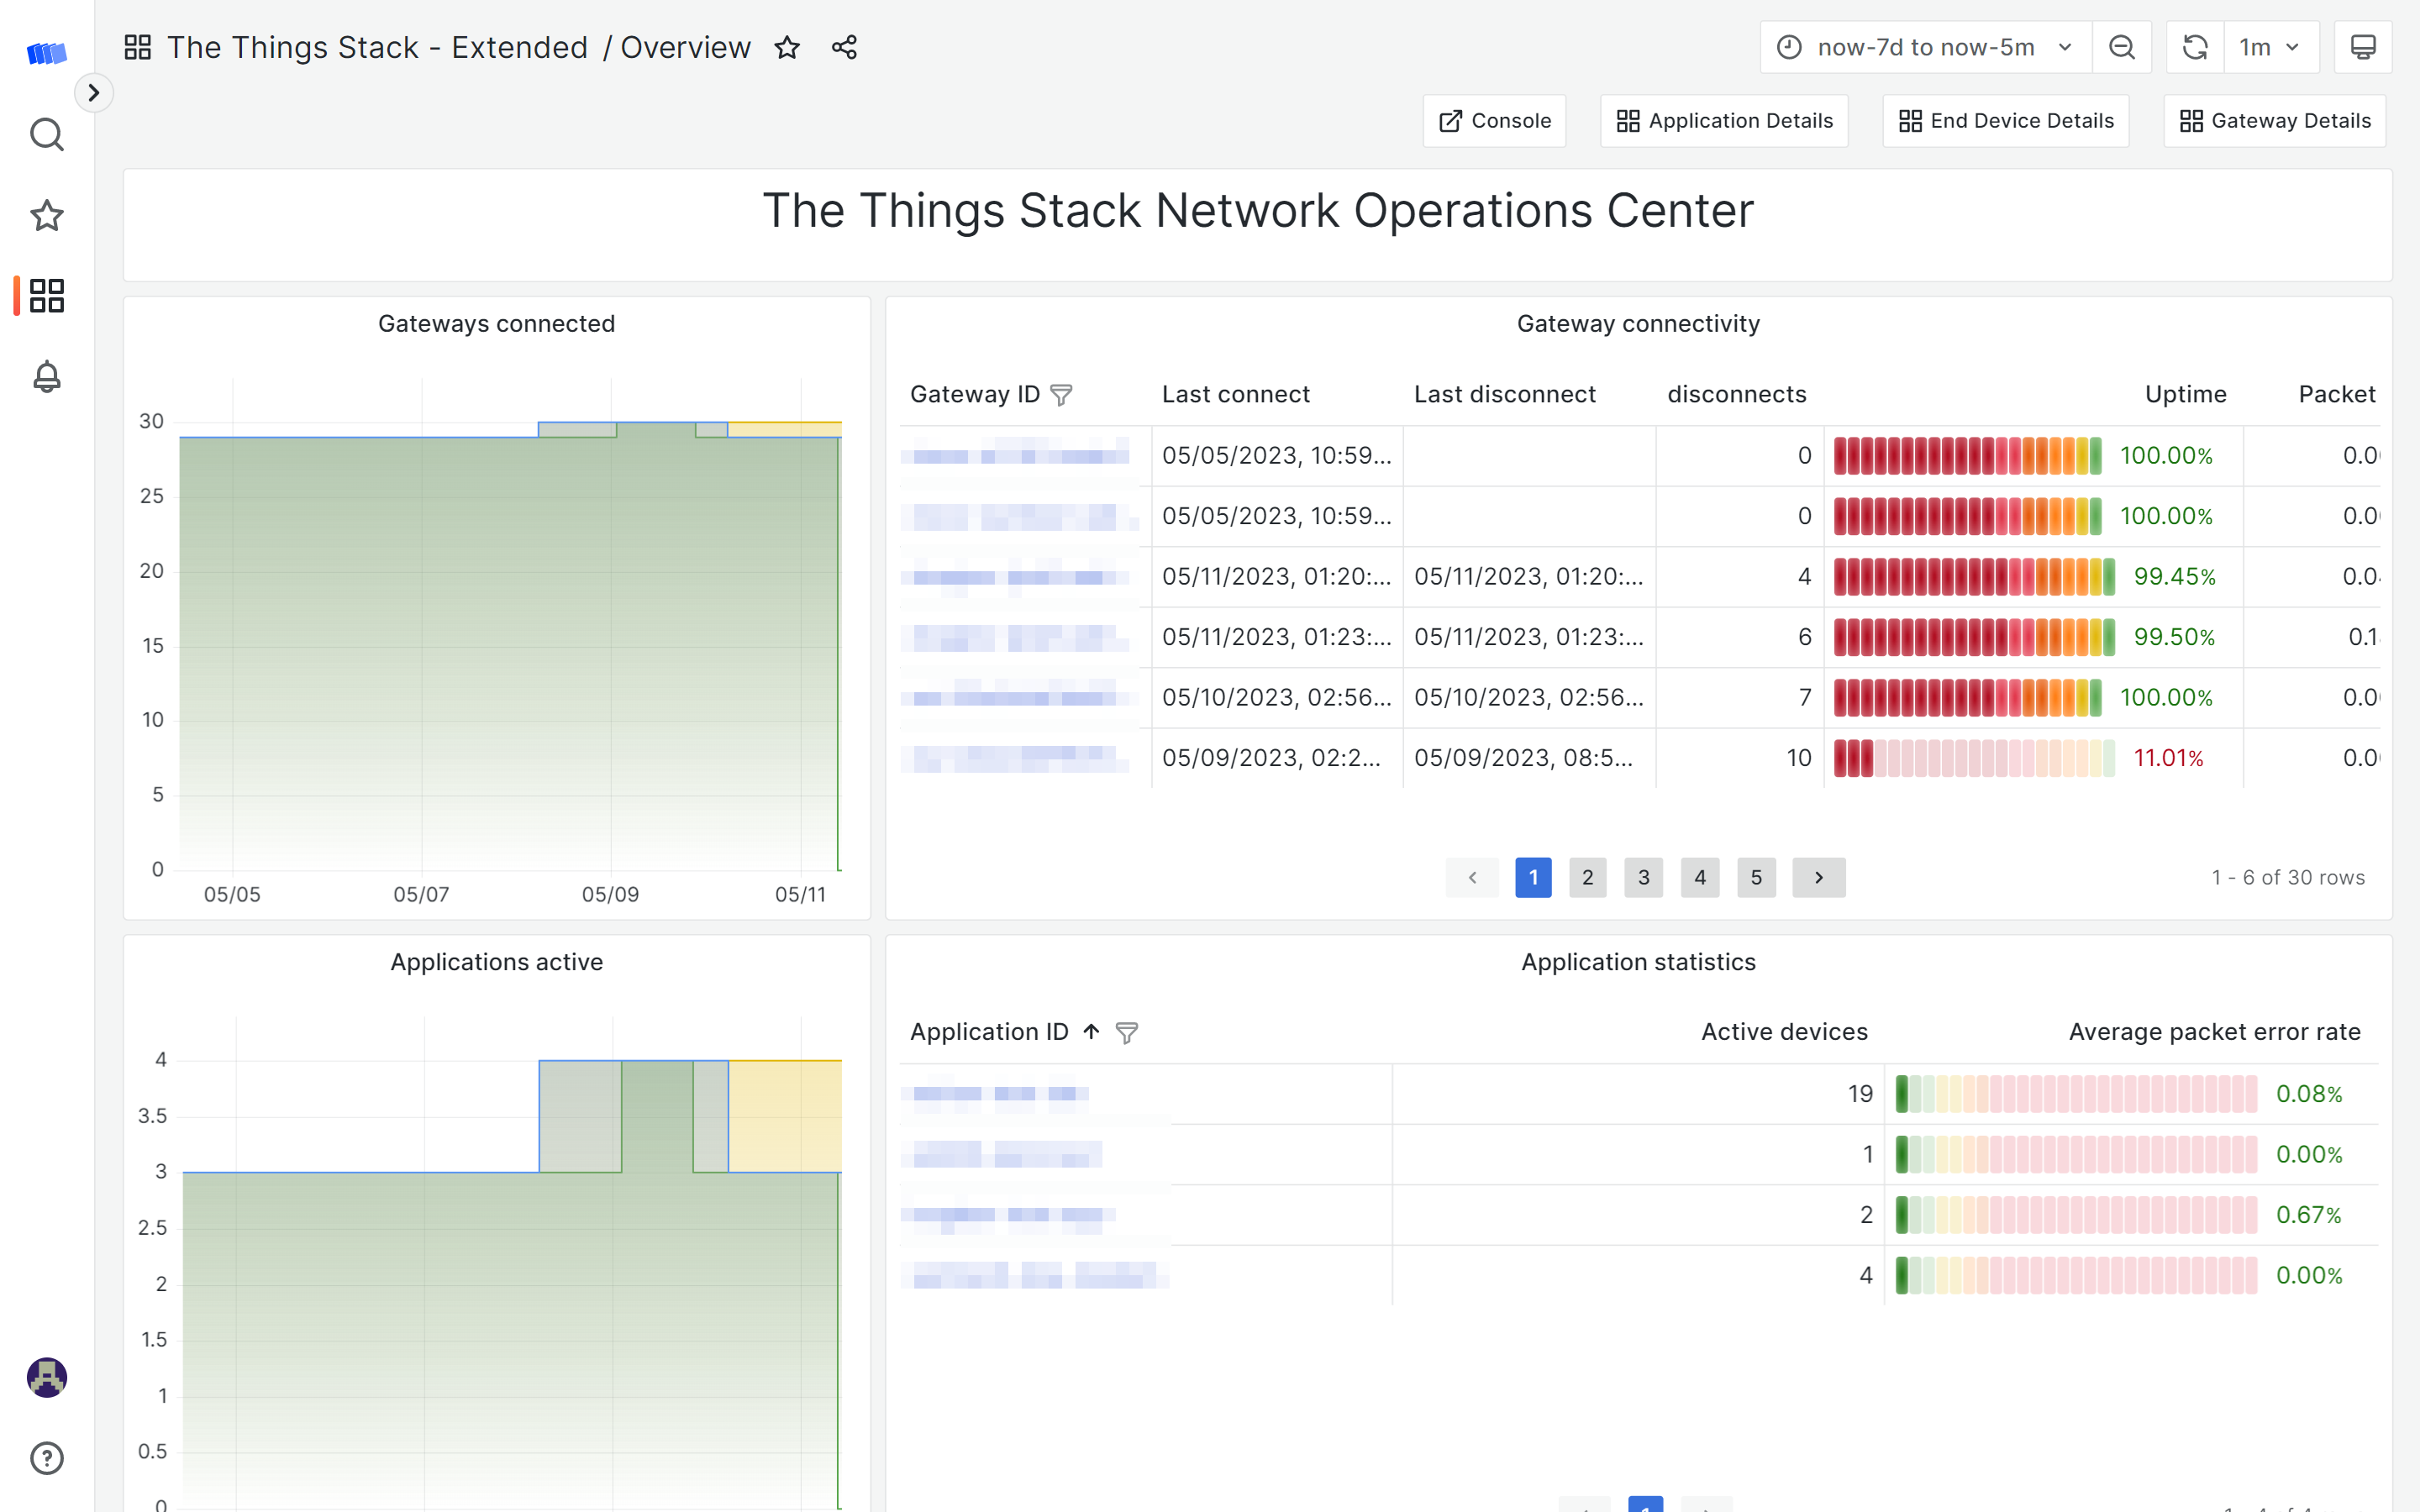Star the Overview dashboard

[x=788, y=47]
